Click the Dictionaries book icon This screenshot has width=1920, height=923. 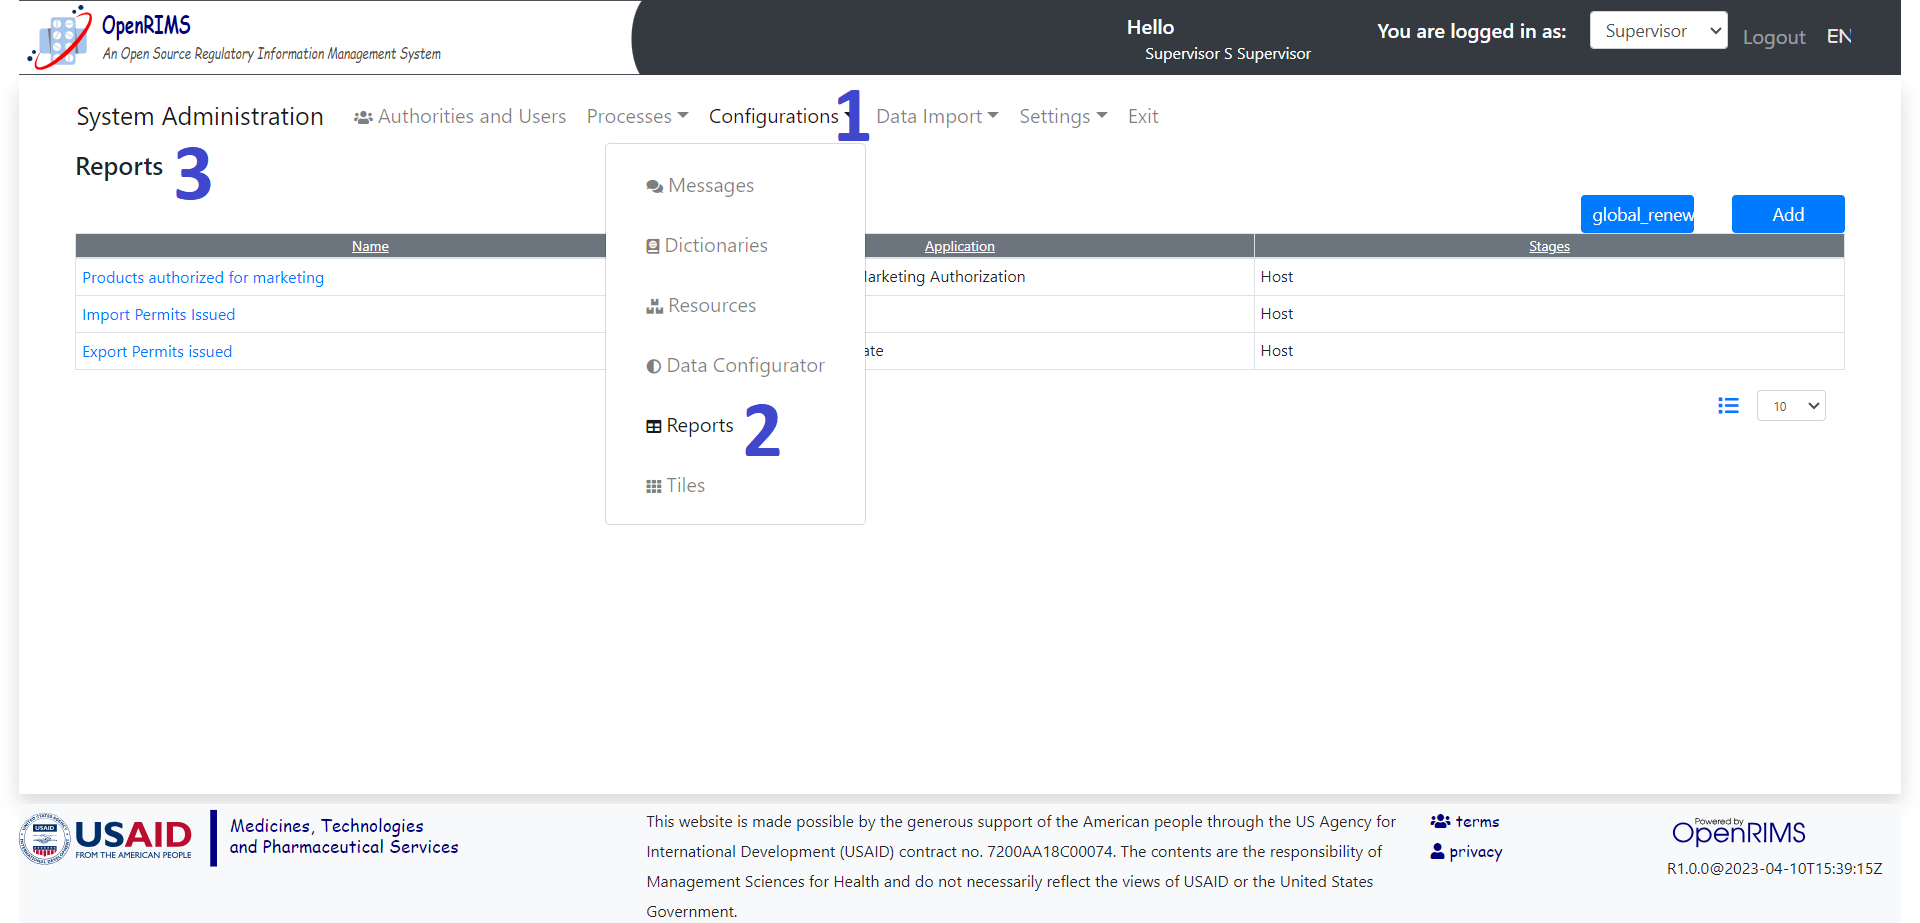653,246
